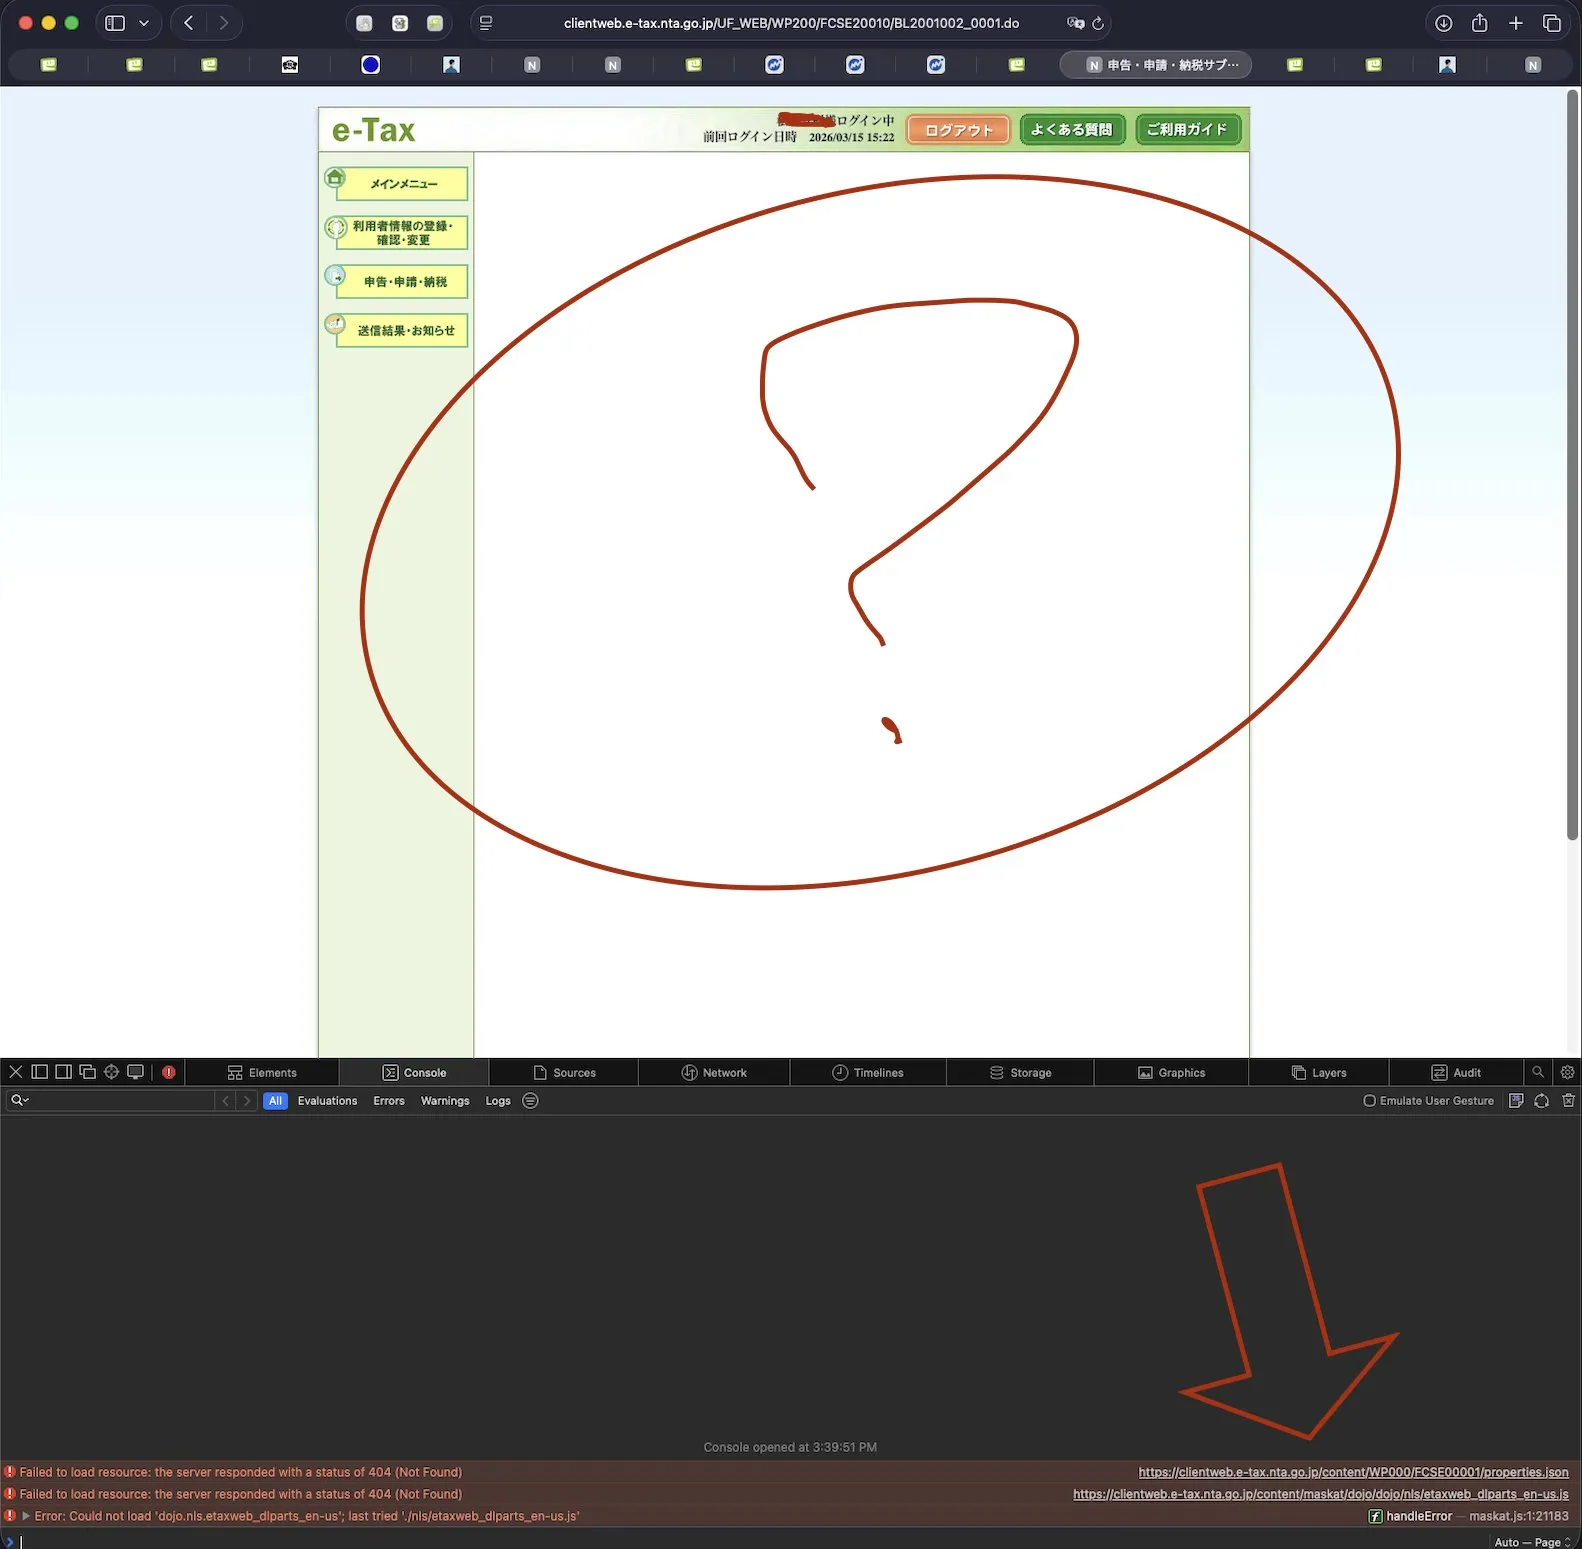Open Safari downloads icon
This screenshot has height=1549, width=1582.
coord(1443,23)
